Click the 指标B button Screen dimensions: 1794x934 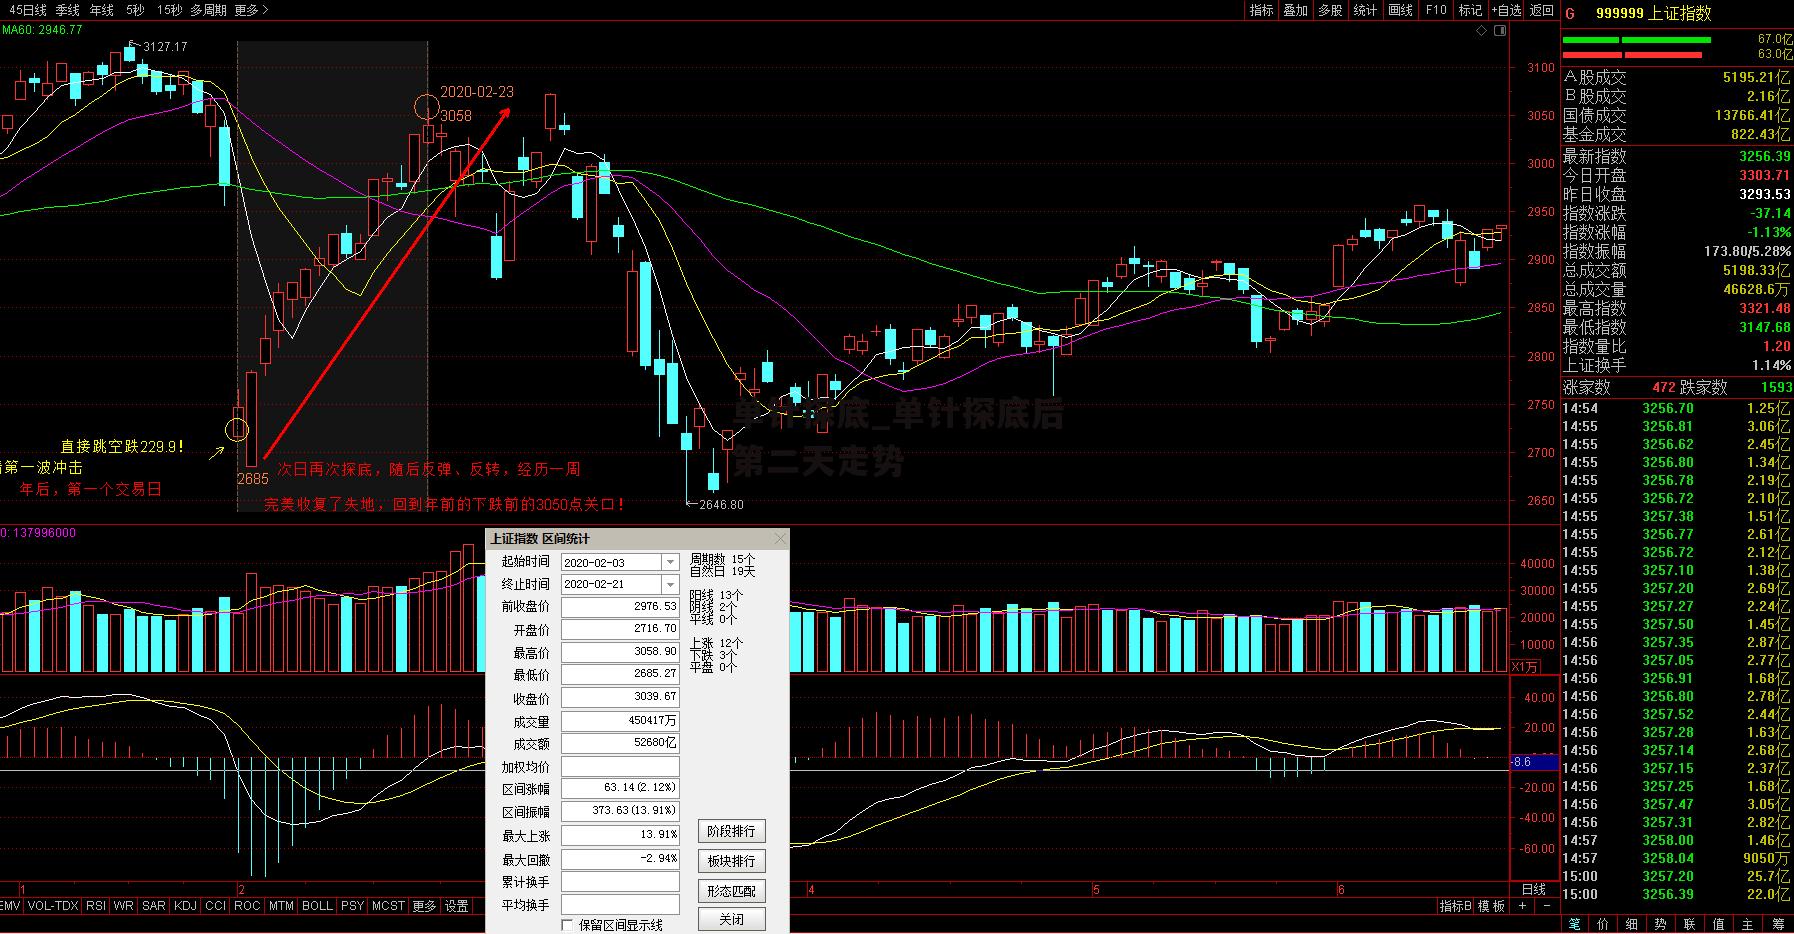1456,906
